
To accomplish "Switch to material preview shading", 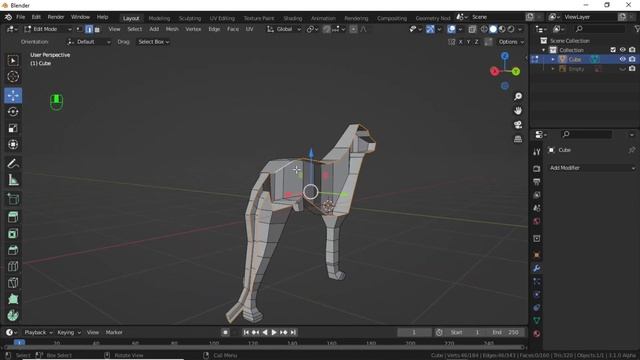I will coord(502,29).
